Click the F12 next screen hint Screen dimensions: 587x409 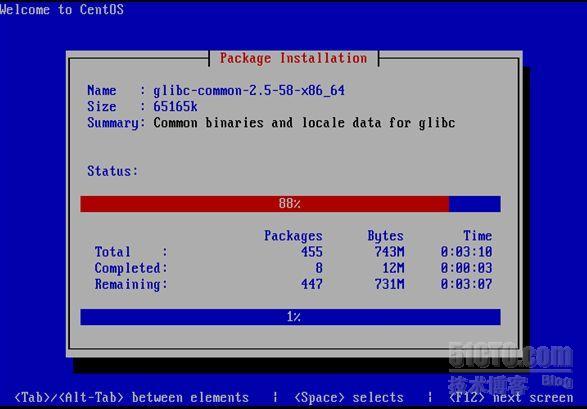[x=511, y=397]
